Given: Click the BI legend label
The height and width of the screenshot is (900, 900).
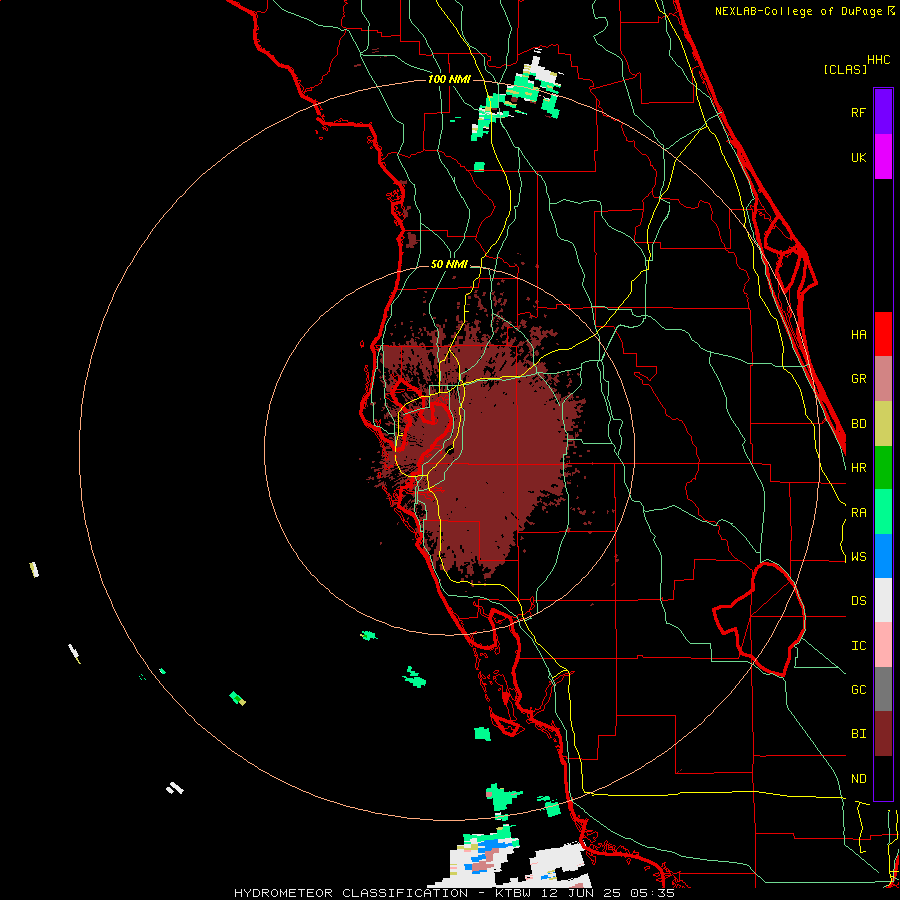Looking at the screenshot, I should [x=858, y=734].
